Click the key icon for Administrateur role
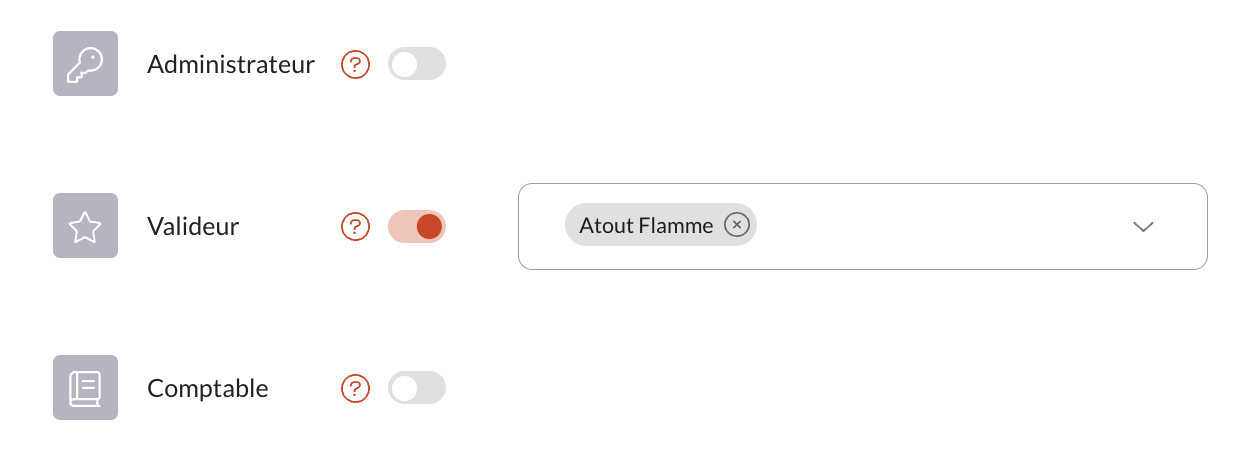The image size is (1250, 462). pos(85,64)
